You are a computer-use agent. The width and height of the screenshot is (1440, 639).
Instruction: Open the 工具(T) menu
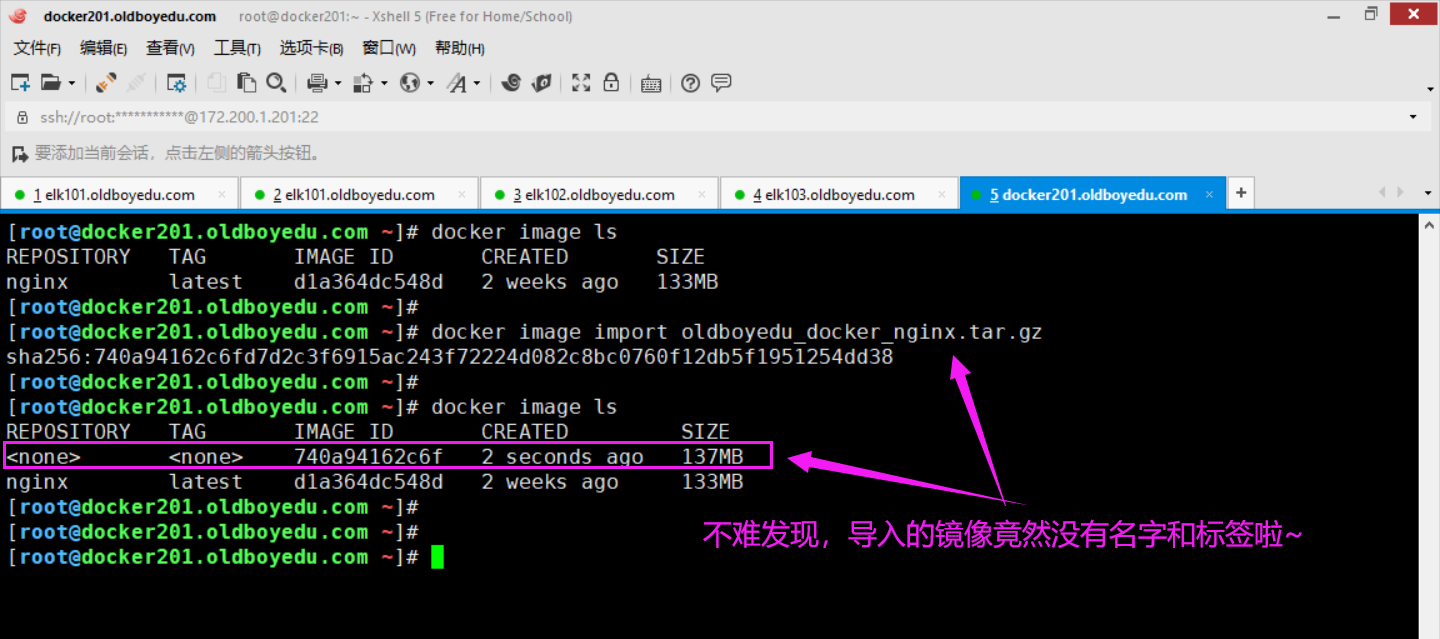pos(237,48)
